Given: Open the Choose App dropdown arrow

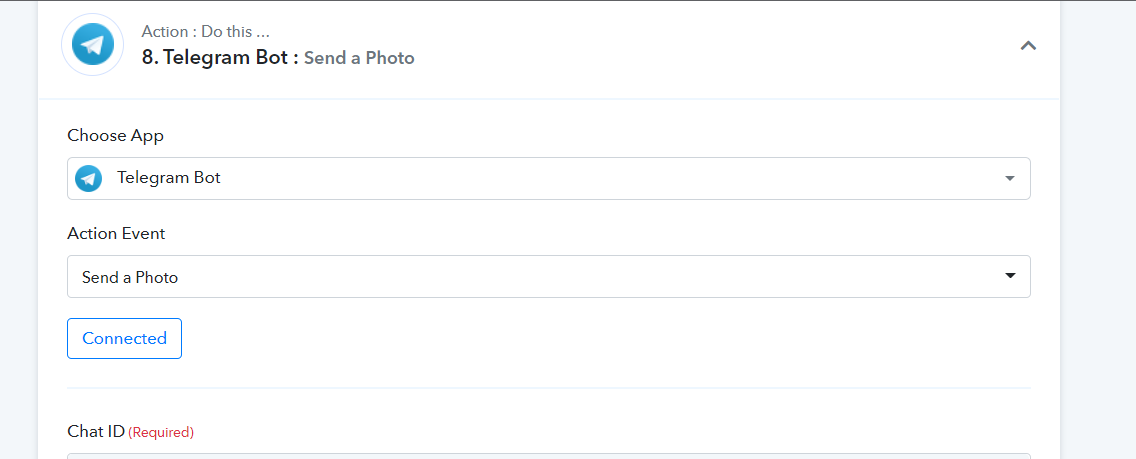Looking at the screenshot, I should pos(1009,178).
